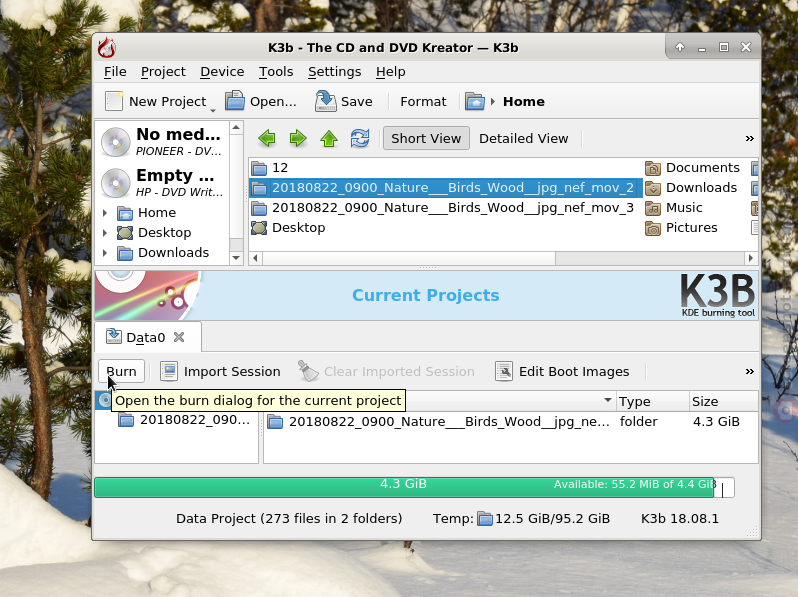Open the Tools menu
Viewport: 798px width, 597px height.
276,72
